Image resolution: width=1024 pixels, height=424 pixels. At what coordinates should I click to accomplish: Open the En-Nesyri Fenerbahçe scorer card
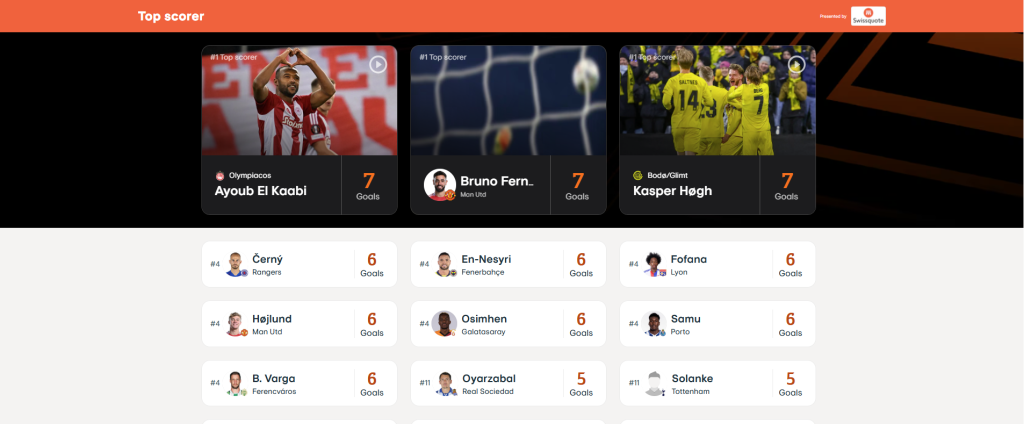click(x=508, y=264)
